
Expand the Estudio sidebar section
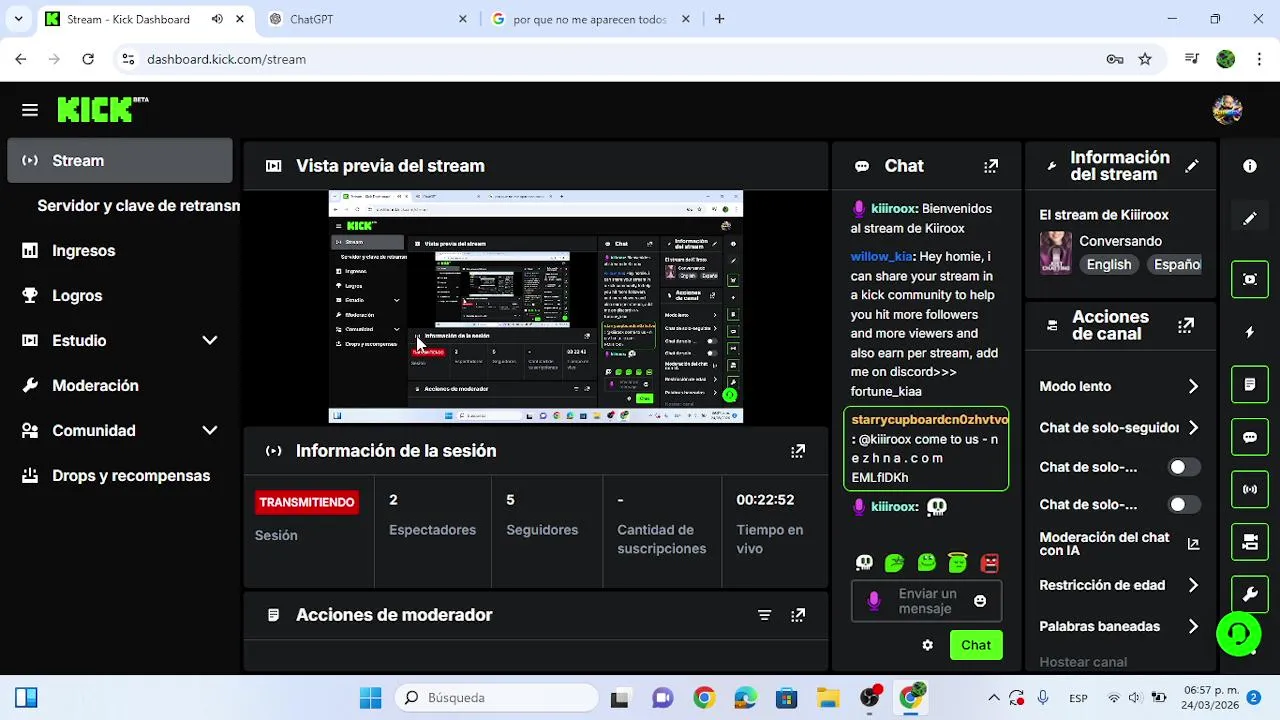210,341
